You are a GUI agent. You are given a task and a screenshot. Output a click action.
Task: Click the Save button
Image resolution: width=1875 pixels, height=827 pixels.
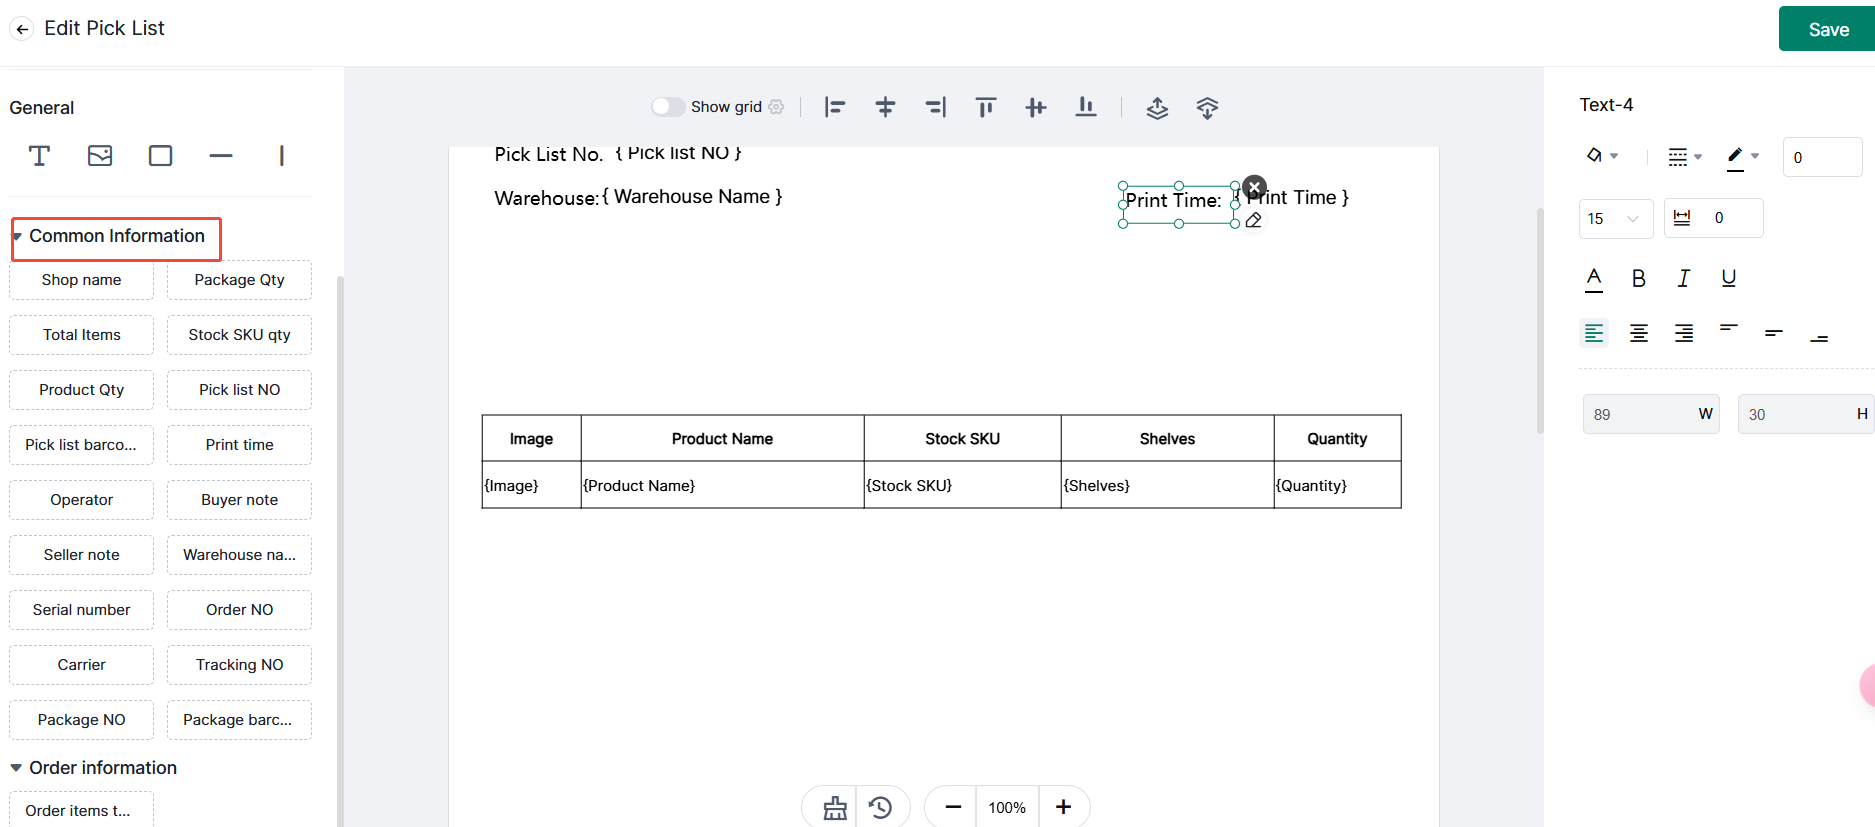[x=1827, y=29]
